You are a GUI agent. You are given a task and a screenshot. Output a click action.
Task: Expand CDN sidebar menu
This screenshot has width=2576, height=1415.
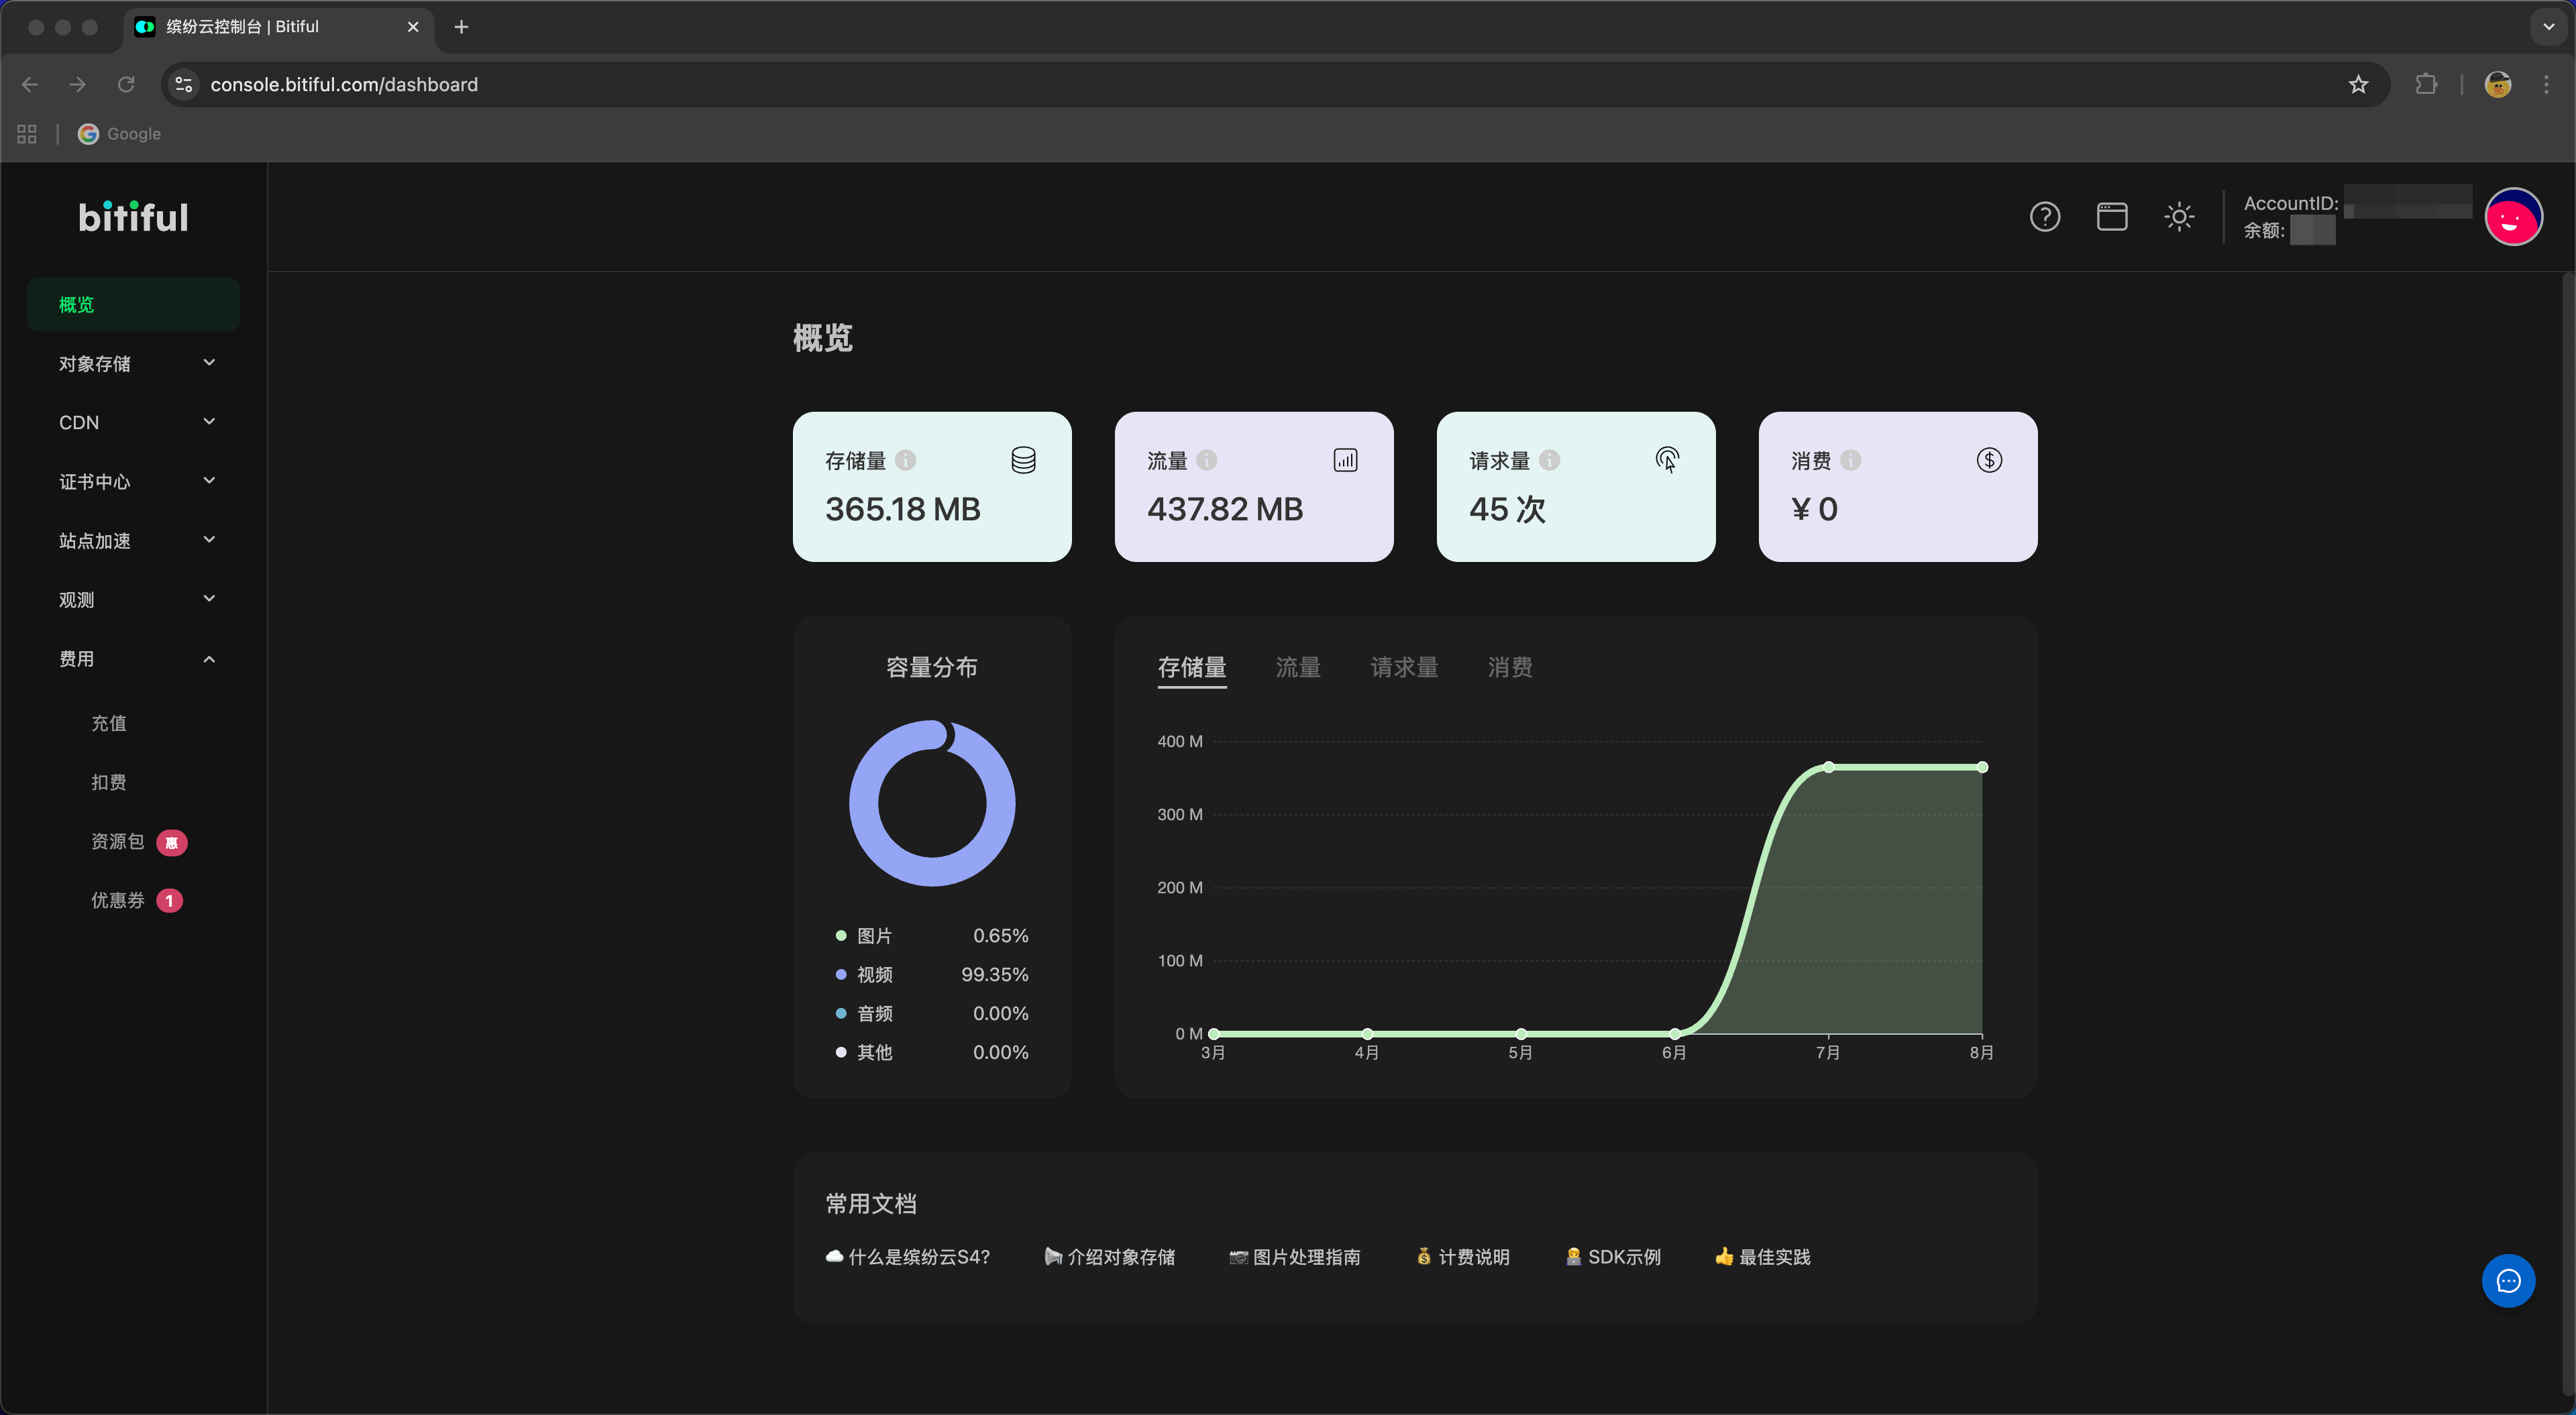[133, 423]
